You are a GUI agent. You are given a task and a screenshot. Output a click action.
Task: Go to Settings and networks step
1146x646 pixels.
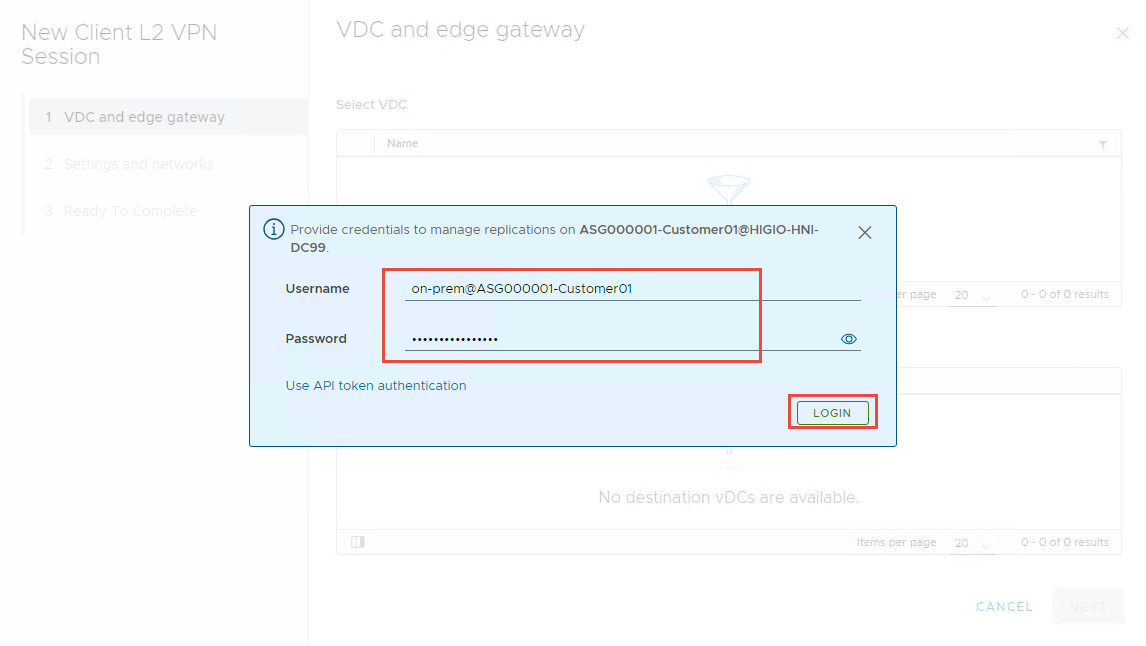(138, 164)
